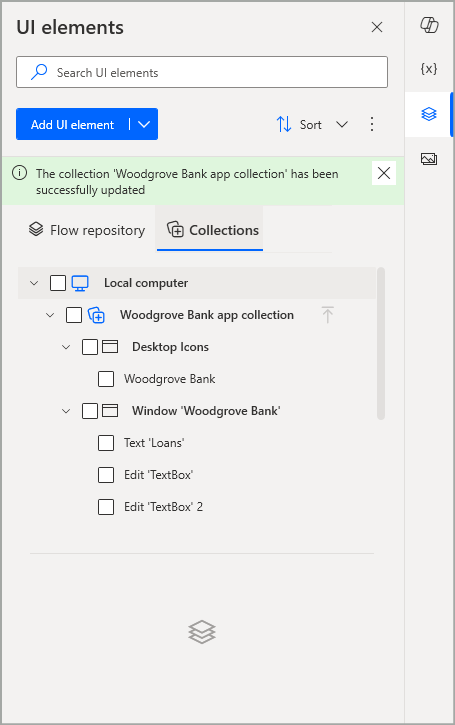The image size is (455, 725).
Task: Open the Copilot icon in the sidebar
Action: pyautogui.click(x=429, y=25)
